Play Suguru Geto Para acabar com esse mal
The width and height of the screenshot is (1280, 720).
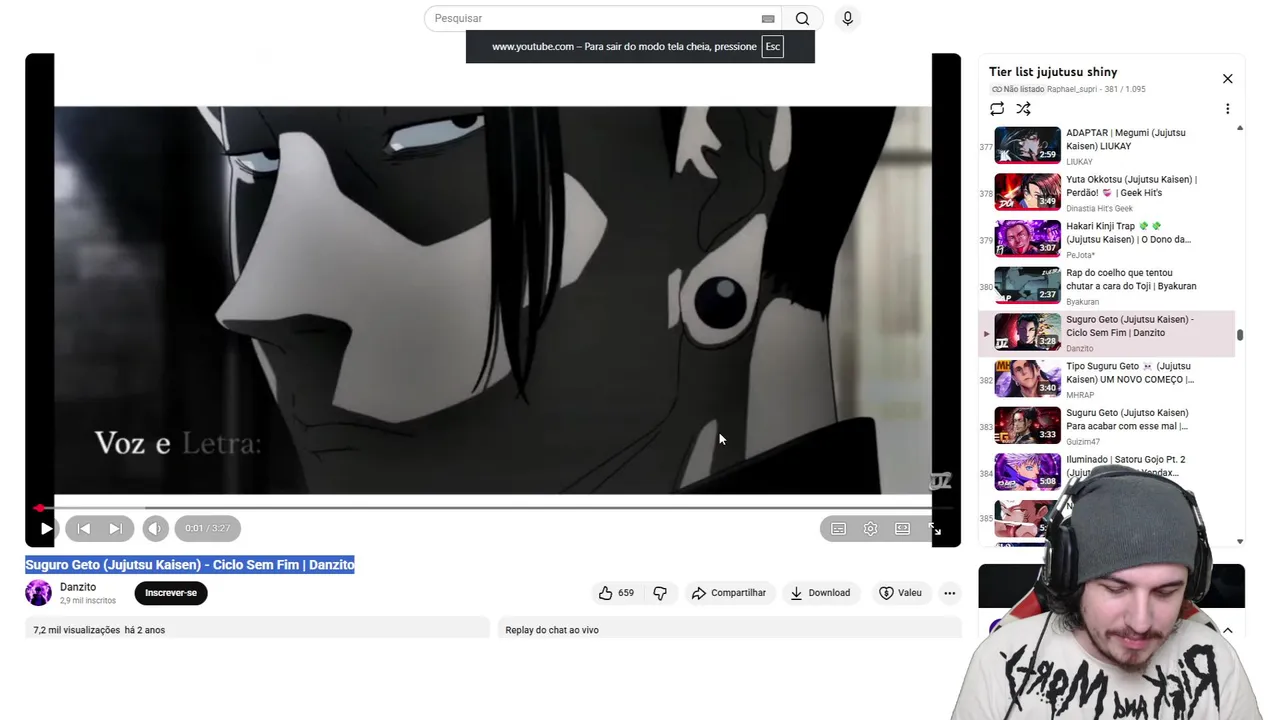[x=1106, y=426]
